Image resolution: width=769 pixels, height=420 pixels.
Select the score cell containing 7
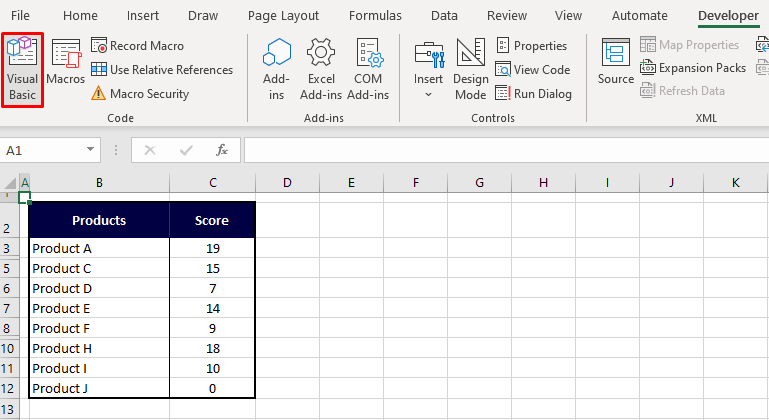click(x=212, y=289)
